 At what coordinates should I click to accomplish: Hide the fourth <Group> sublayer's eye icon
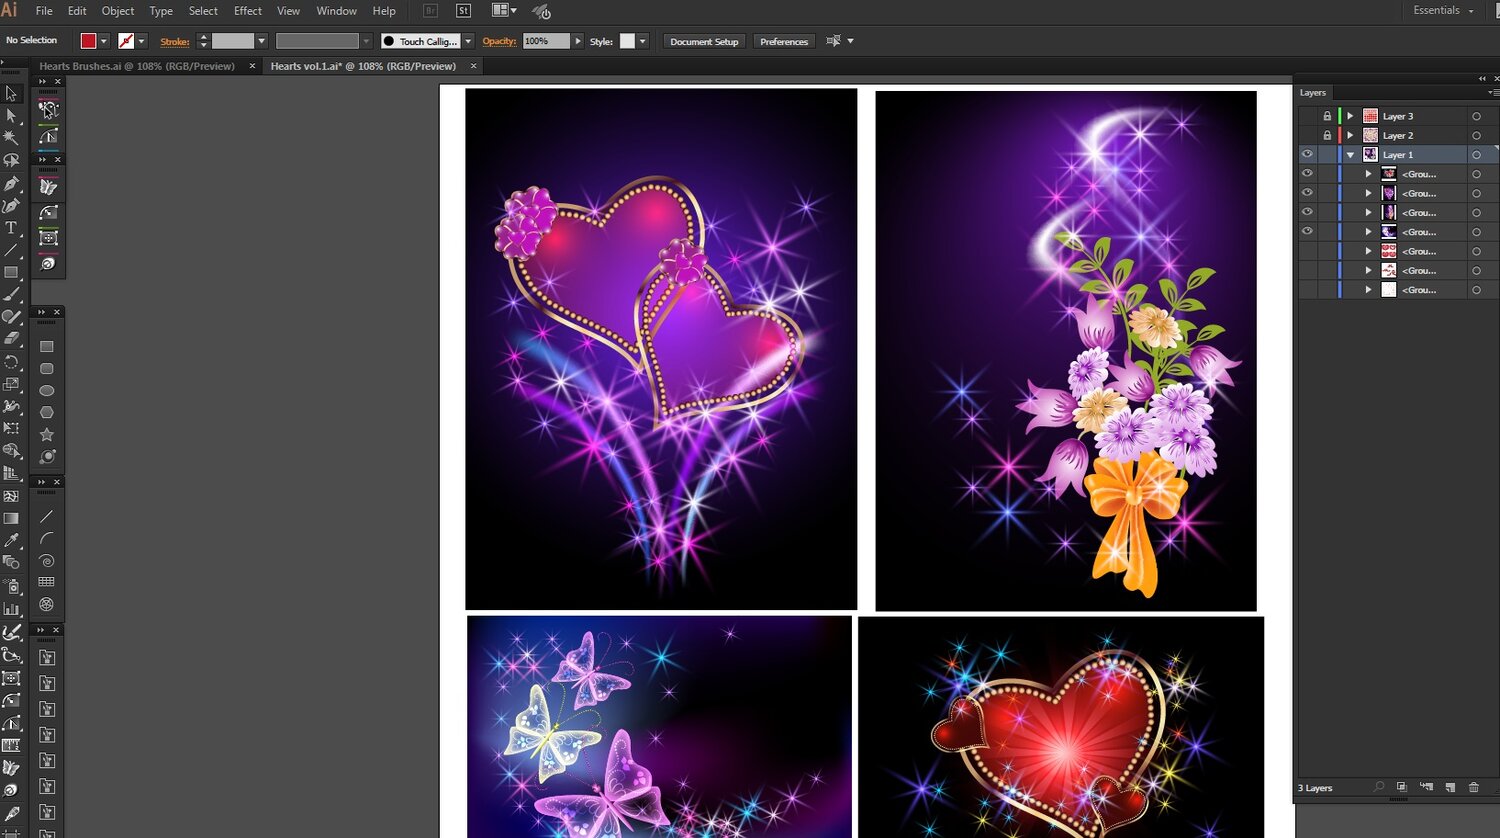[1307, 231]
